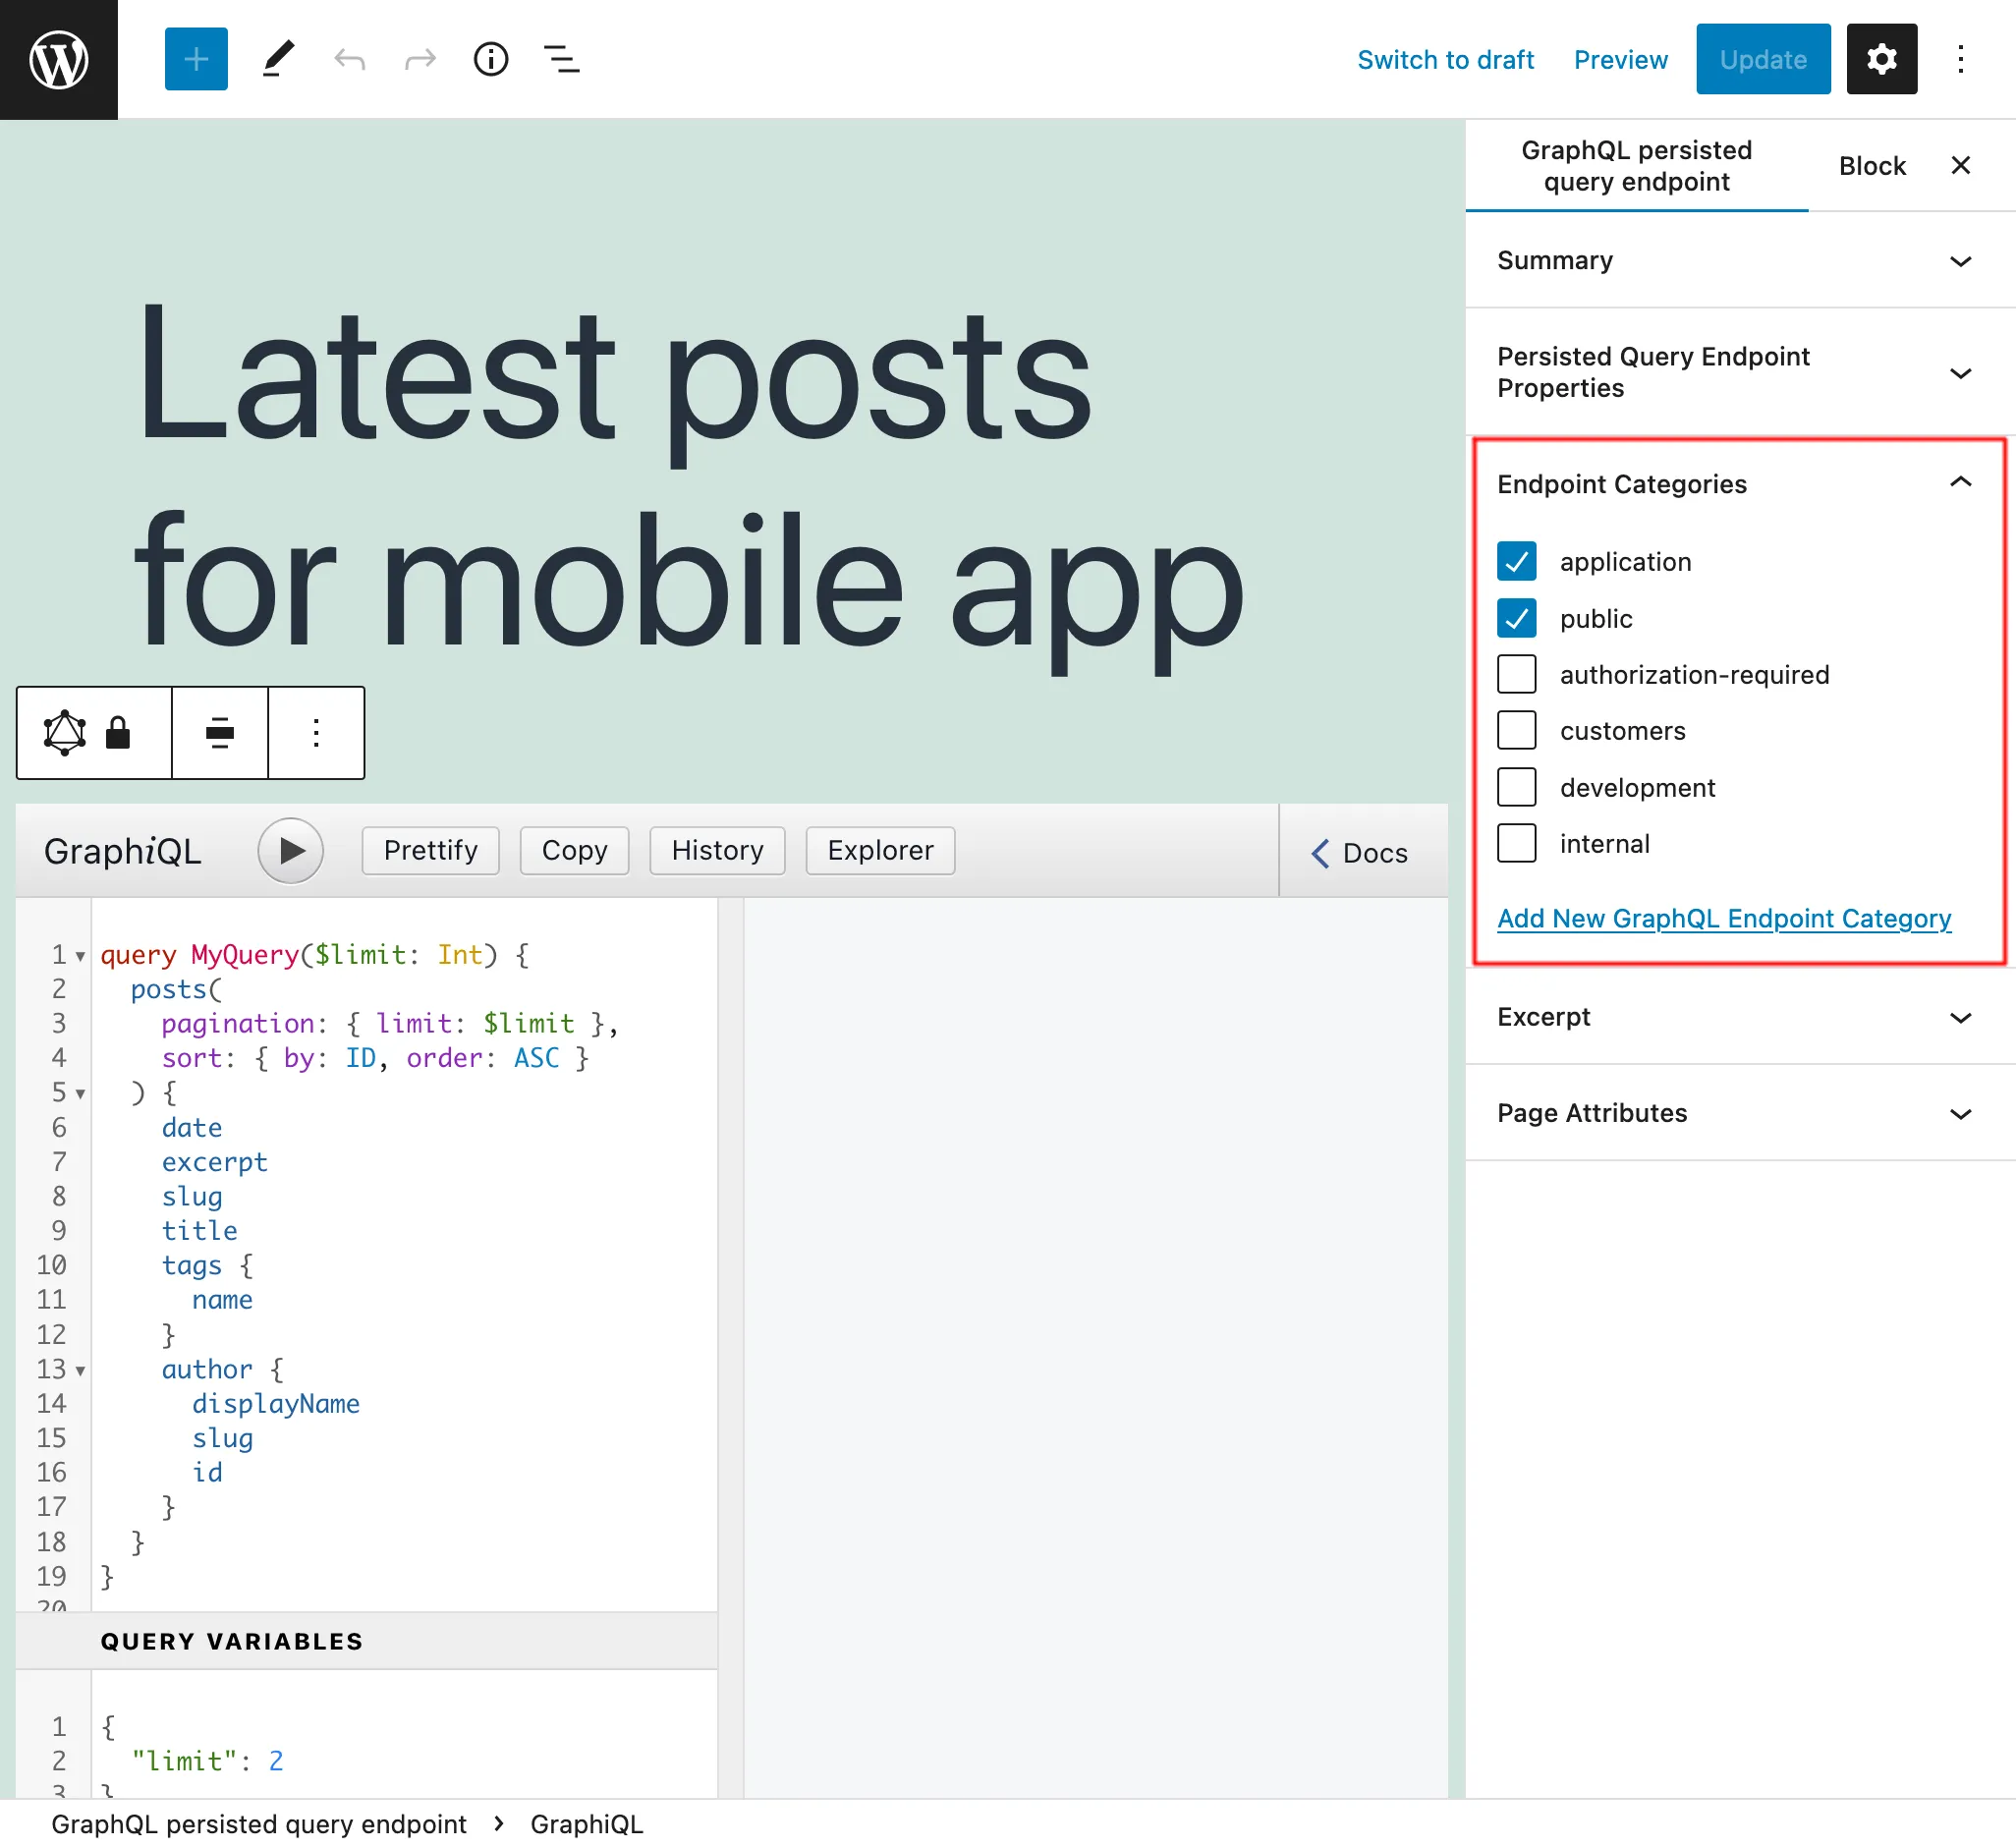Uncheck the public category checkbox

pos(1516,619)
